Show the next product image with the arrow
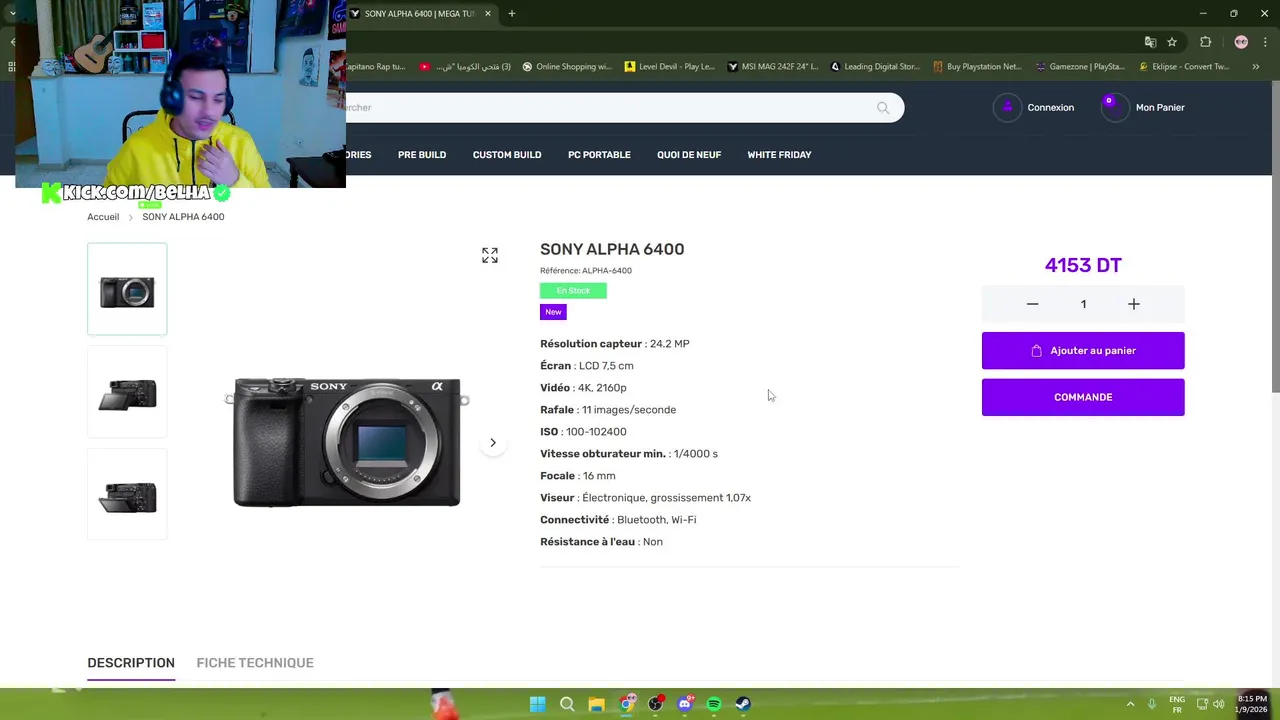Screen dimensions: 1280x720 pyautogui.click(x=493, y=443)
